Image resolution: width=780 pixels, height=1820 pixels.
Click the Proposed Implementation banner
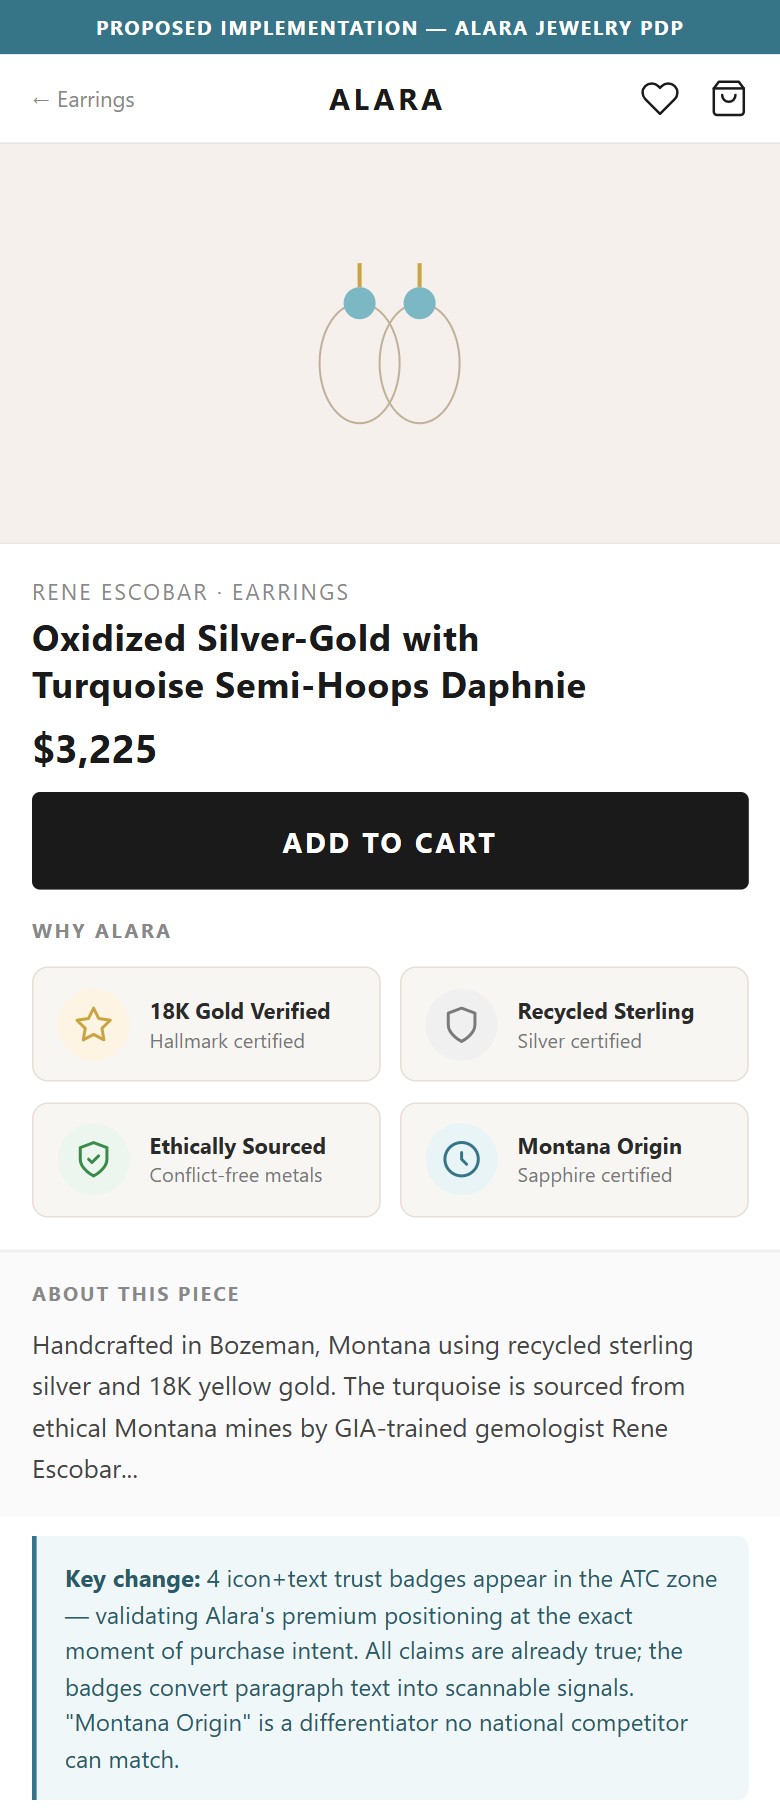(390, 27)
